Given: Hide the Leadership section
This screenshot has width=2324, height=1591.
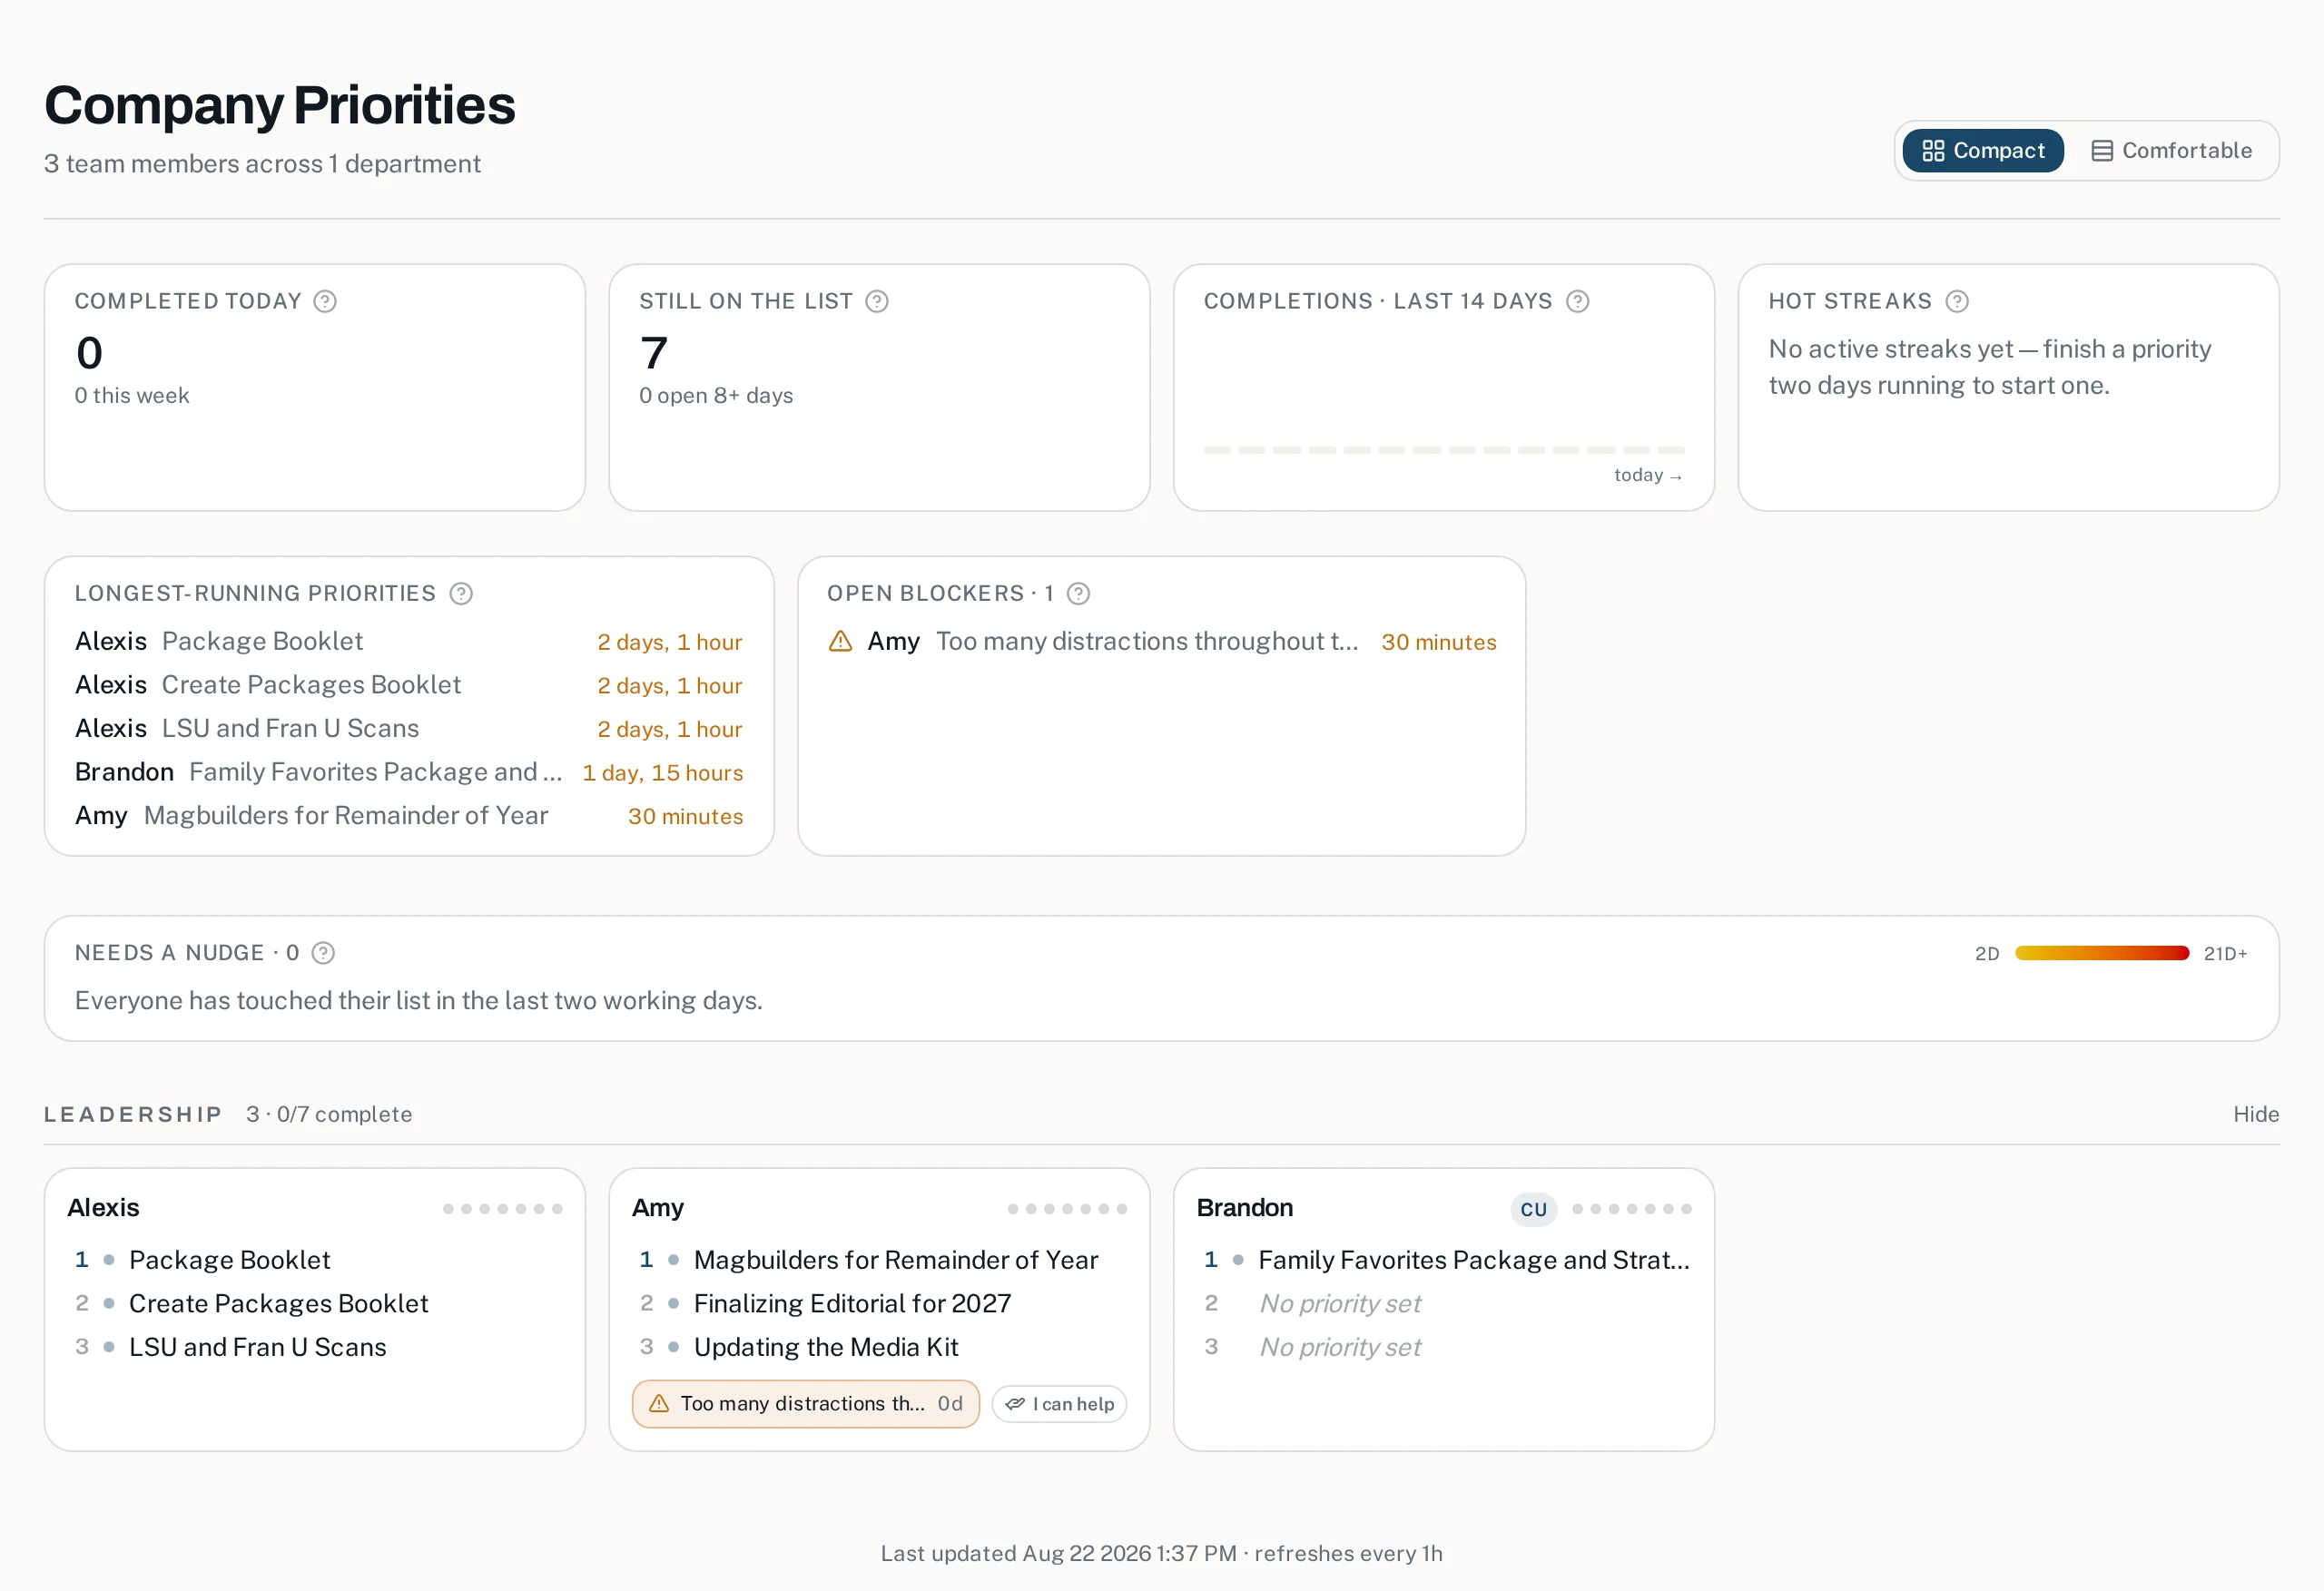Looking at the screenshot, I should (2256, 1114).
